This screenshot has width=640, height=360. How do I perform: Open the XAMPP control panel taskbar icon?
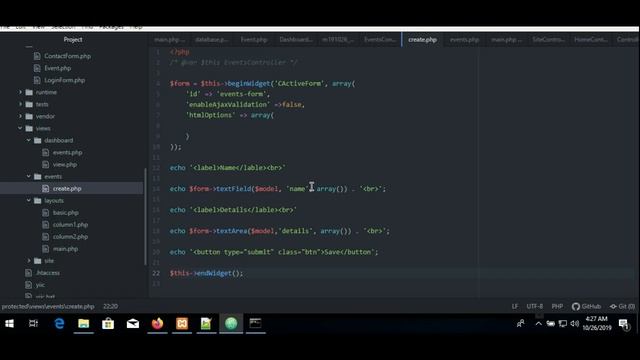coord(182,324)
